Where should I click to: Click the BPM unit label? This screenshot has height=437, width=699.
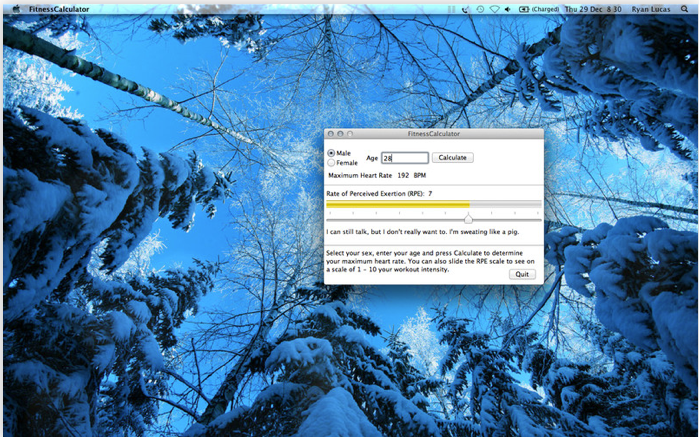pos(420,176)
